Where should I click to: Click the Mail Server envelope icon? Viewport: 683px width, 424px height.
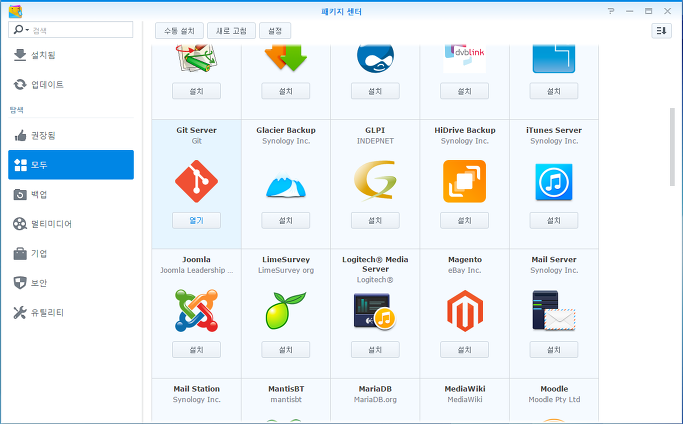[x=554, y=310]
